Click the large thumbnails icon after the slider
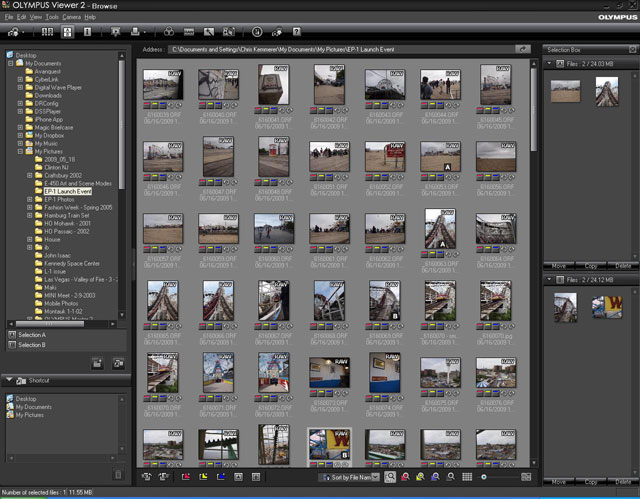 coord(526,477)
